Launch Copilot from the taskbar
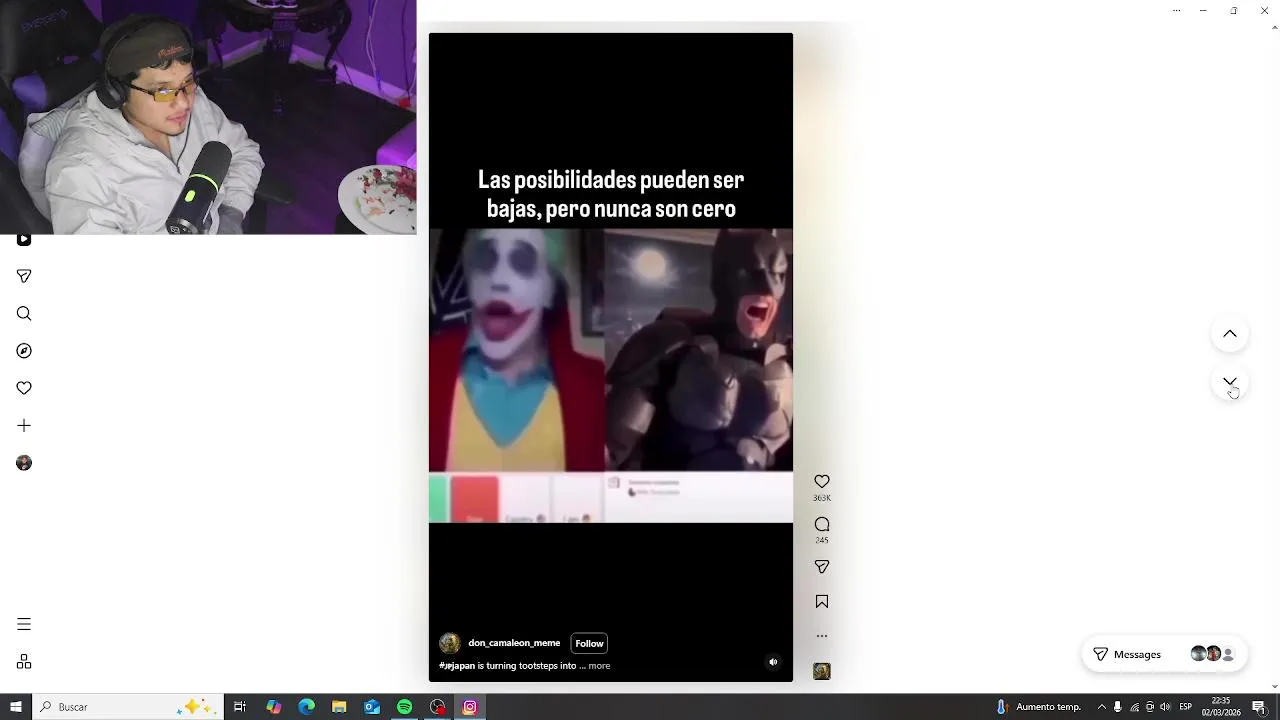This screenshot has width=1280, height=720. [x=274, y=707]
